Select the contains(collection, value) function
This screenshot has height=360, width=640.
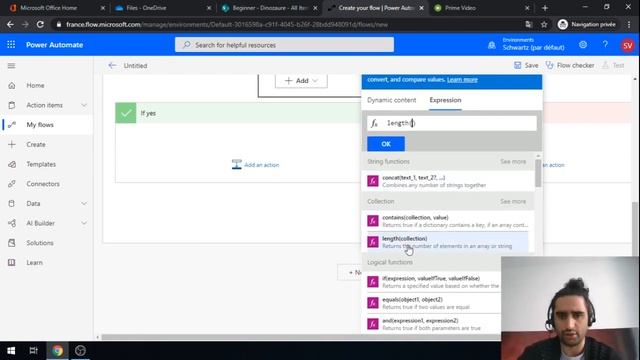point(448,221)
